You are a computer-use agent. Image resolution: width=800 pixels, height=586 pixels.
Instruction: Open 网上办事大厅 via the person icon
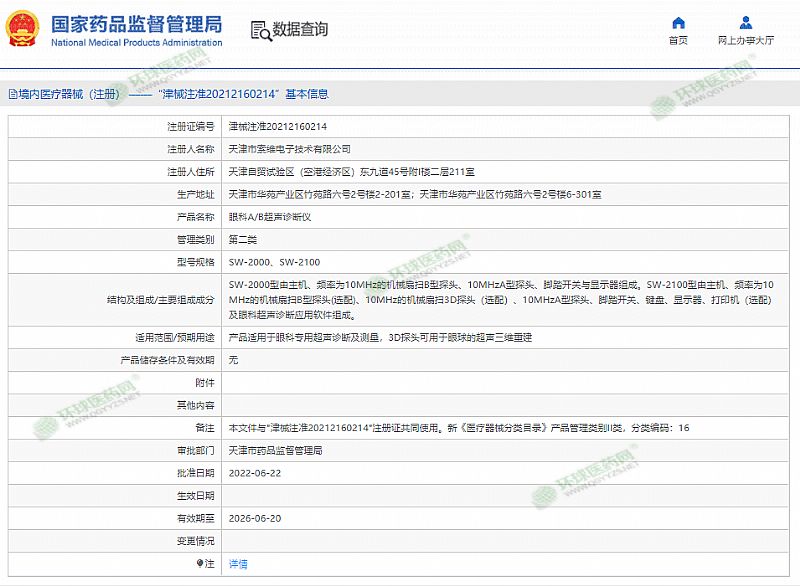coord(745,23)
